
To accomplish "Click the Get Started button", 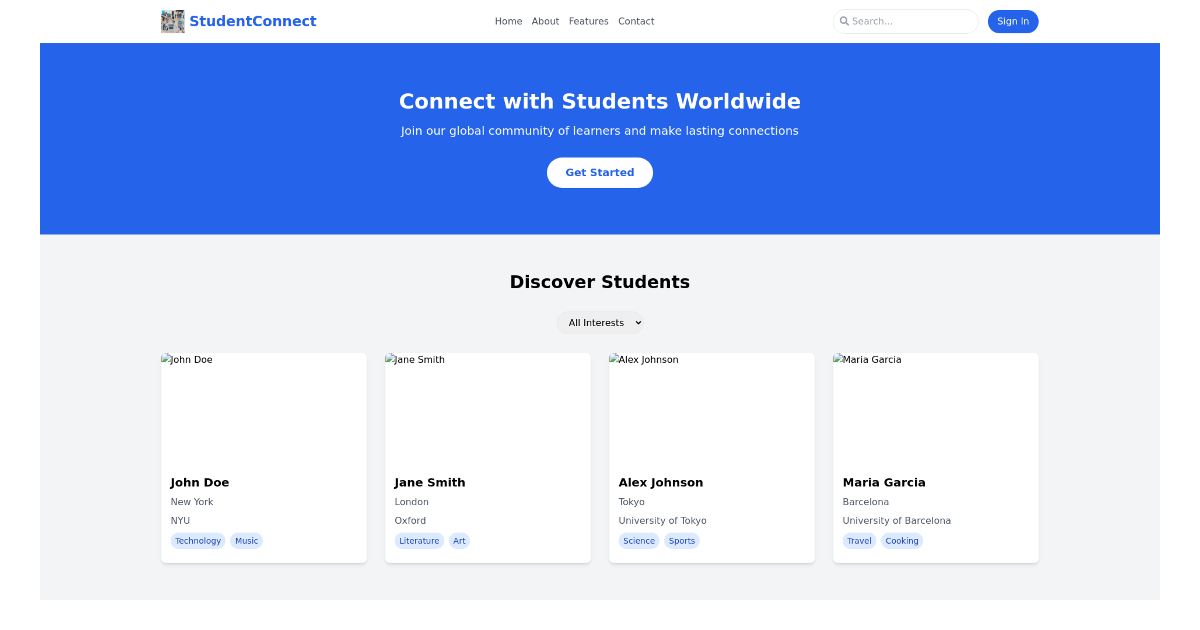I will (599, 172).
